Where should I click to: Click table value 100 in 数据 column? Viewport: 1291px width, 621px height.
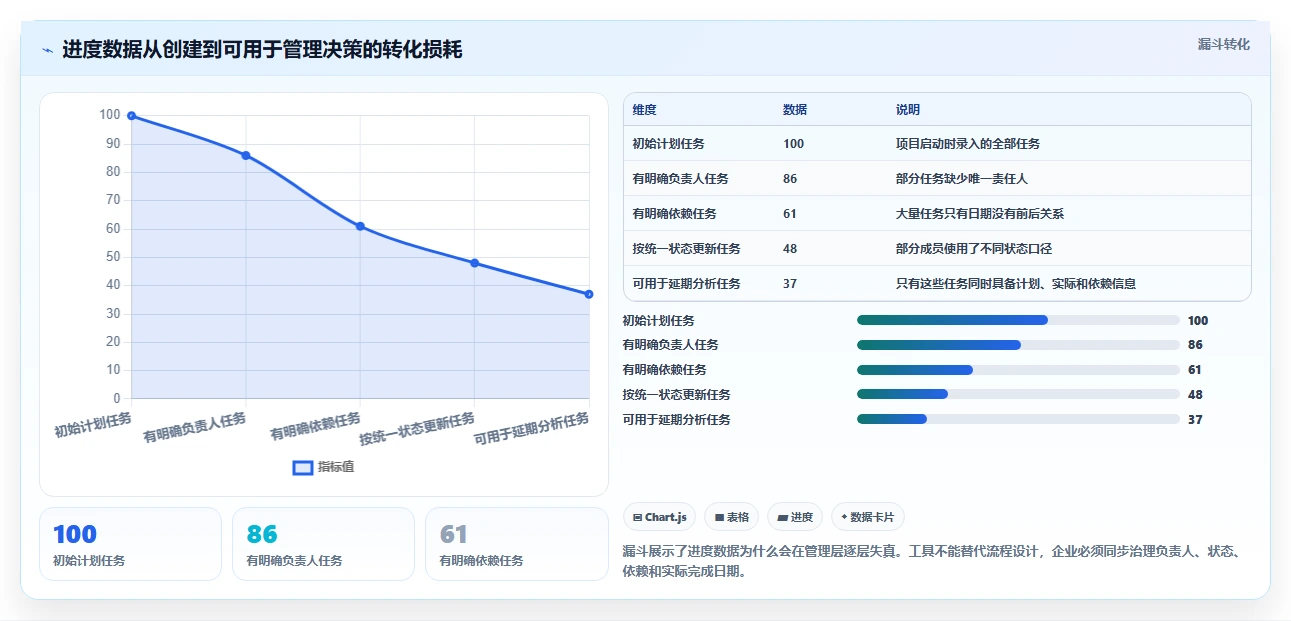pos(793,144)
